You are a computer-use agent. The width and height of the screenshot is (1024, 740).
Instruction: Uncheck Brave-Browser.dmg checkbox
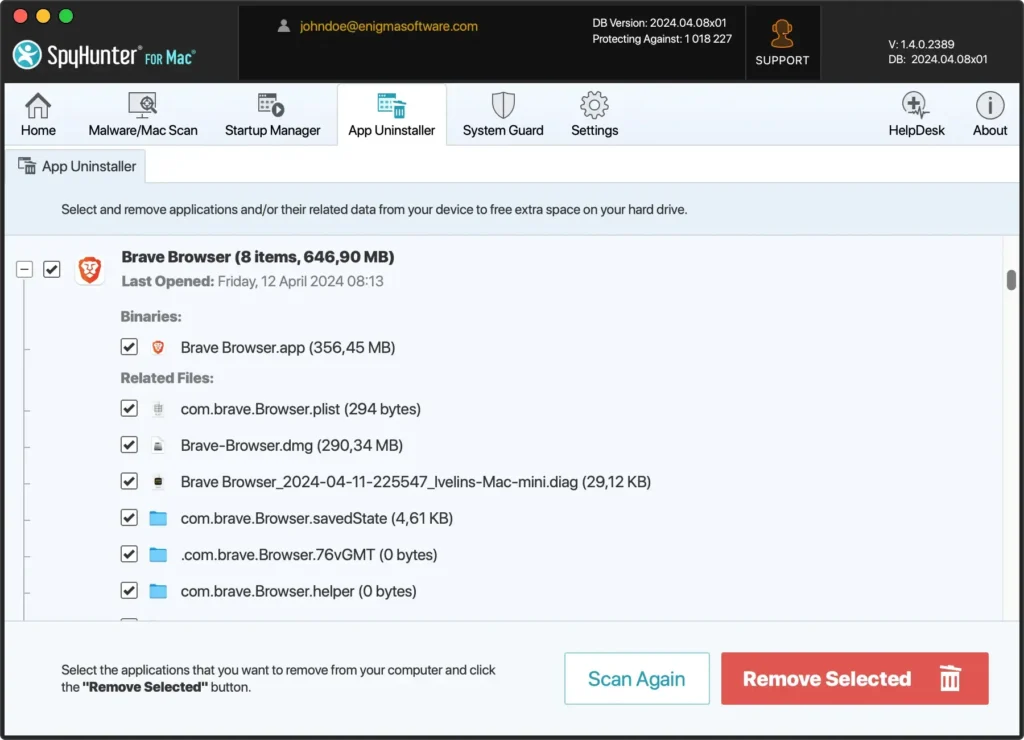129,445
